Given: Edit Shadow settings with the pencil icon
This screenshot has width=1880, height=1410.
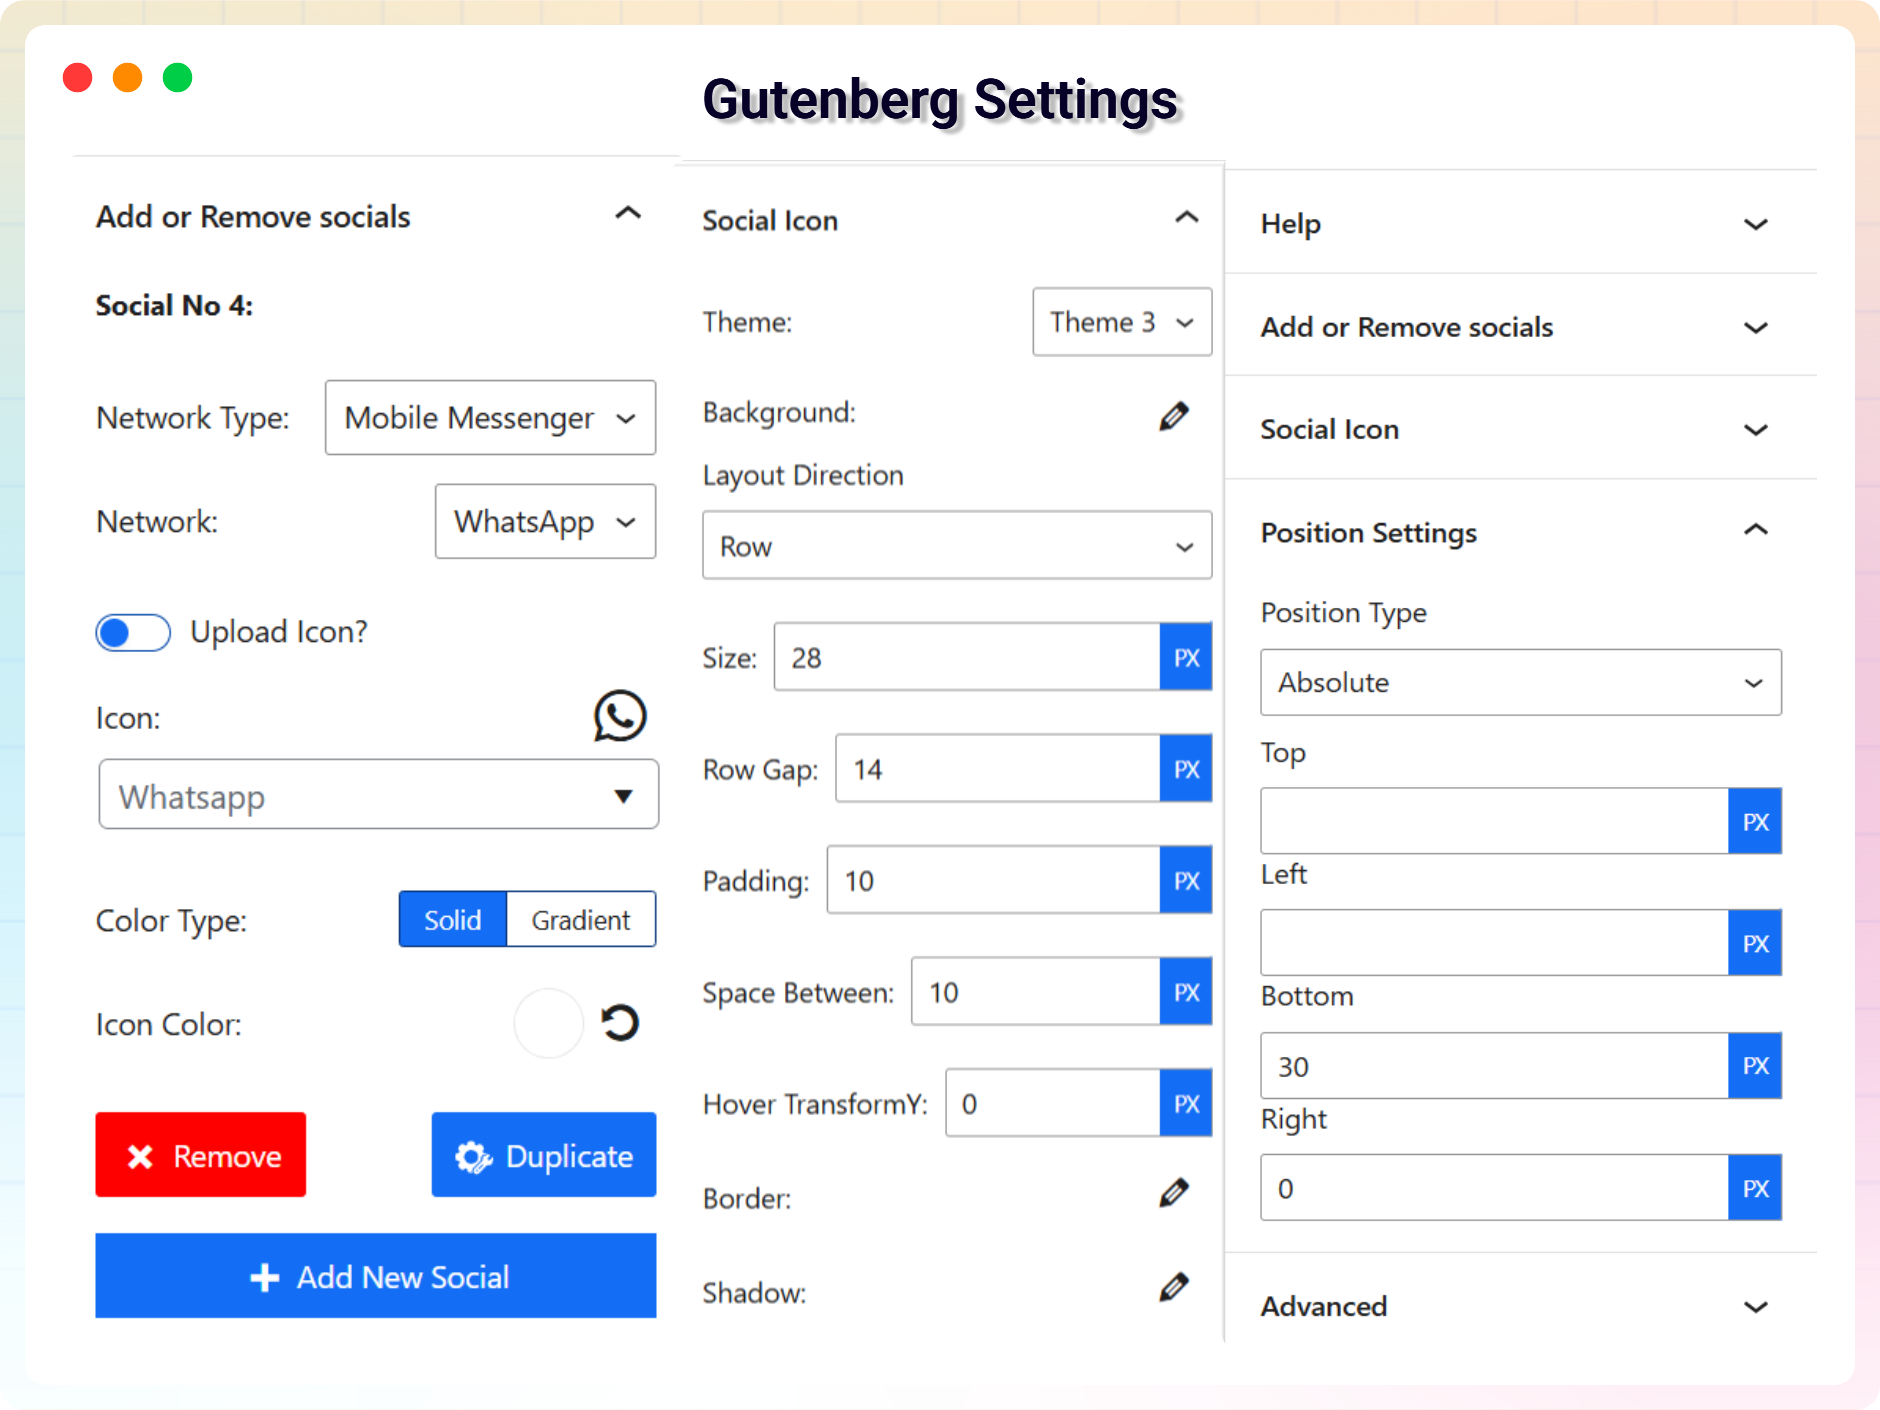Looking at the screenshot, I should [1175, 1286].
